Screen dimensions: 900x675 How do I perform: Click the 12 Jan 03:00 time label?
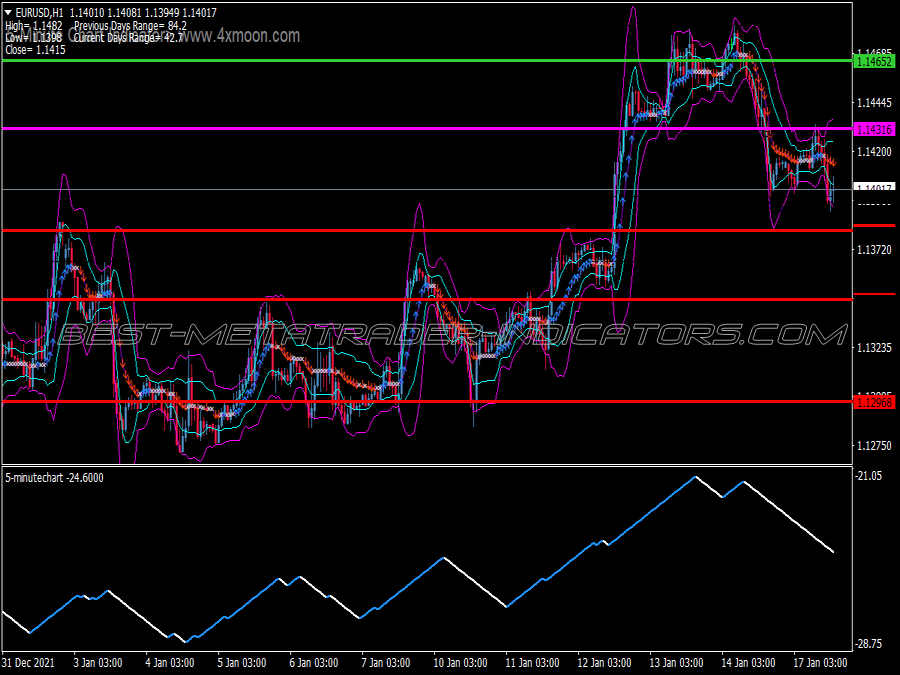click(604, 662)
